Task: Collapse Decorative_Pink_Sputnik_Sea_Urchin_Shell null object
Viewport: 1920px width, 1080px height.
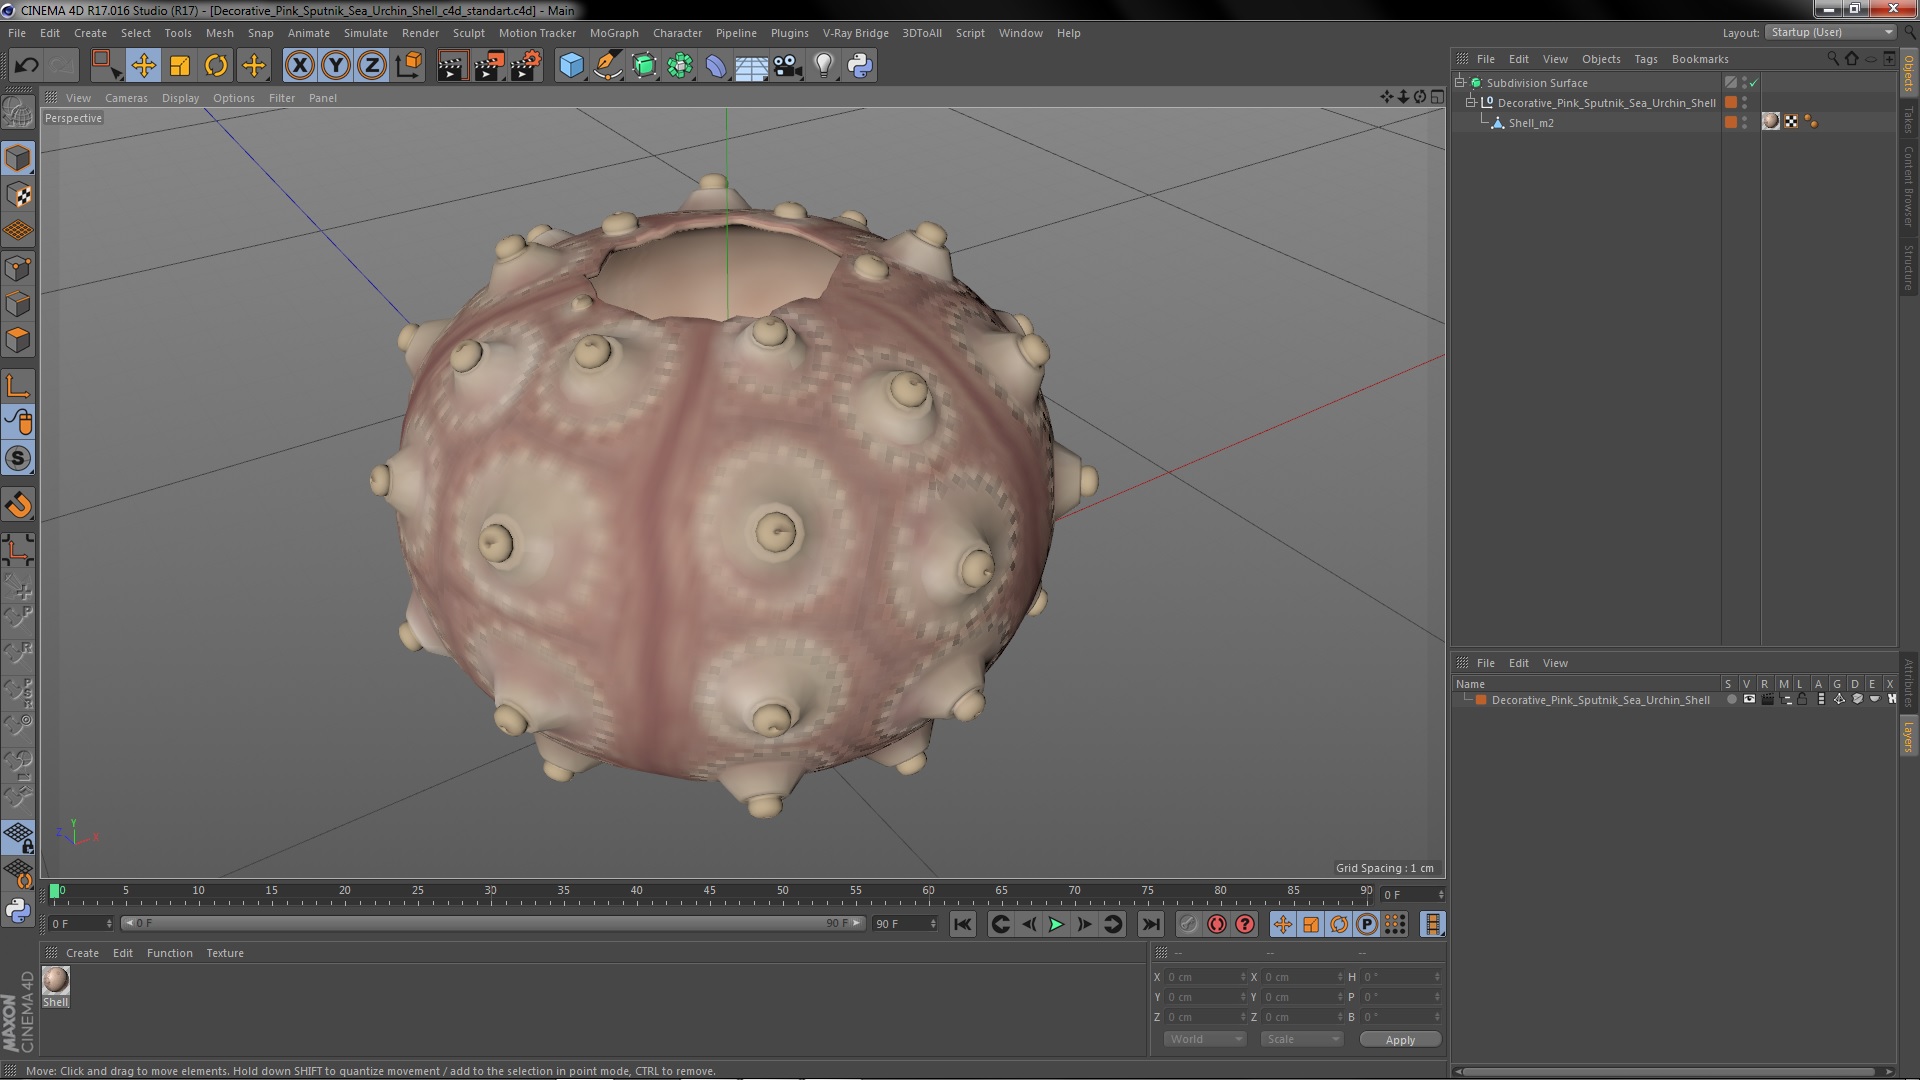Action: pyautogui.click(x=1471, y=102)
